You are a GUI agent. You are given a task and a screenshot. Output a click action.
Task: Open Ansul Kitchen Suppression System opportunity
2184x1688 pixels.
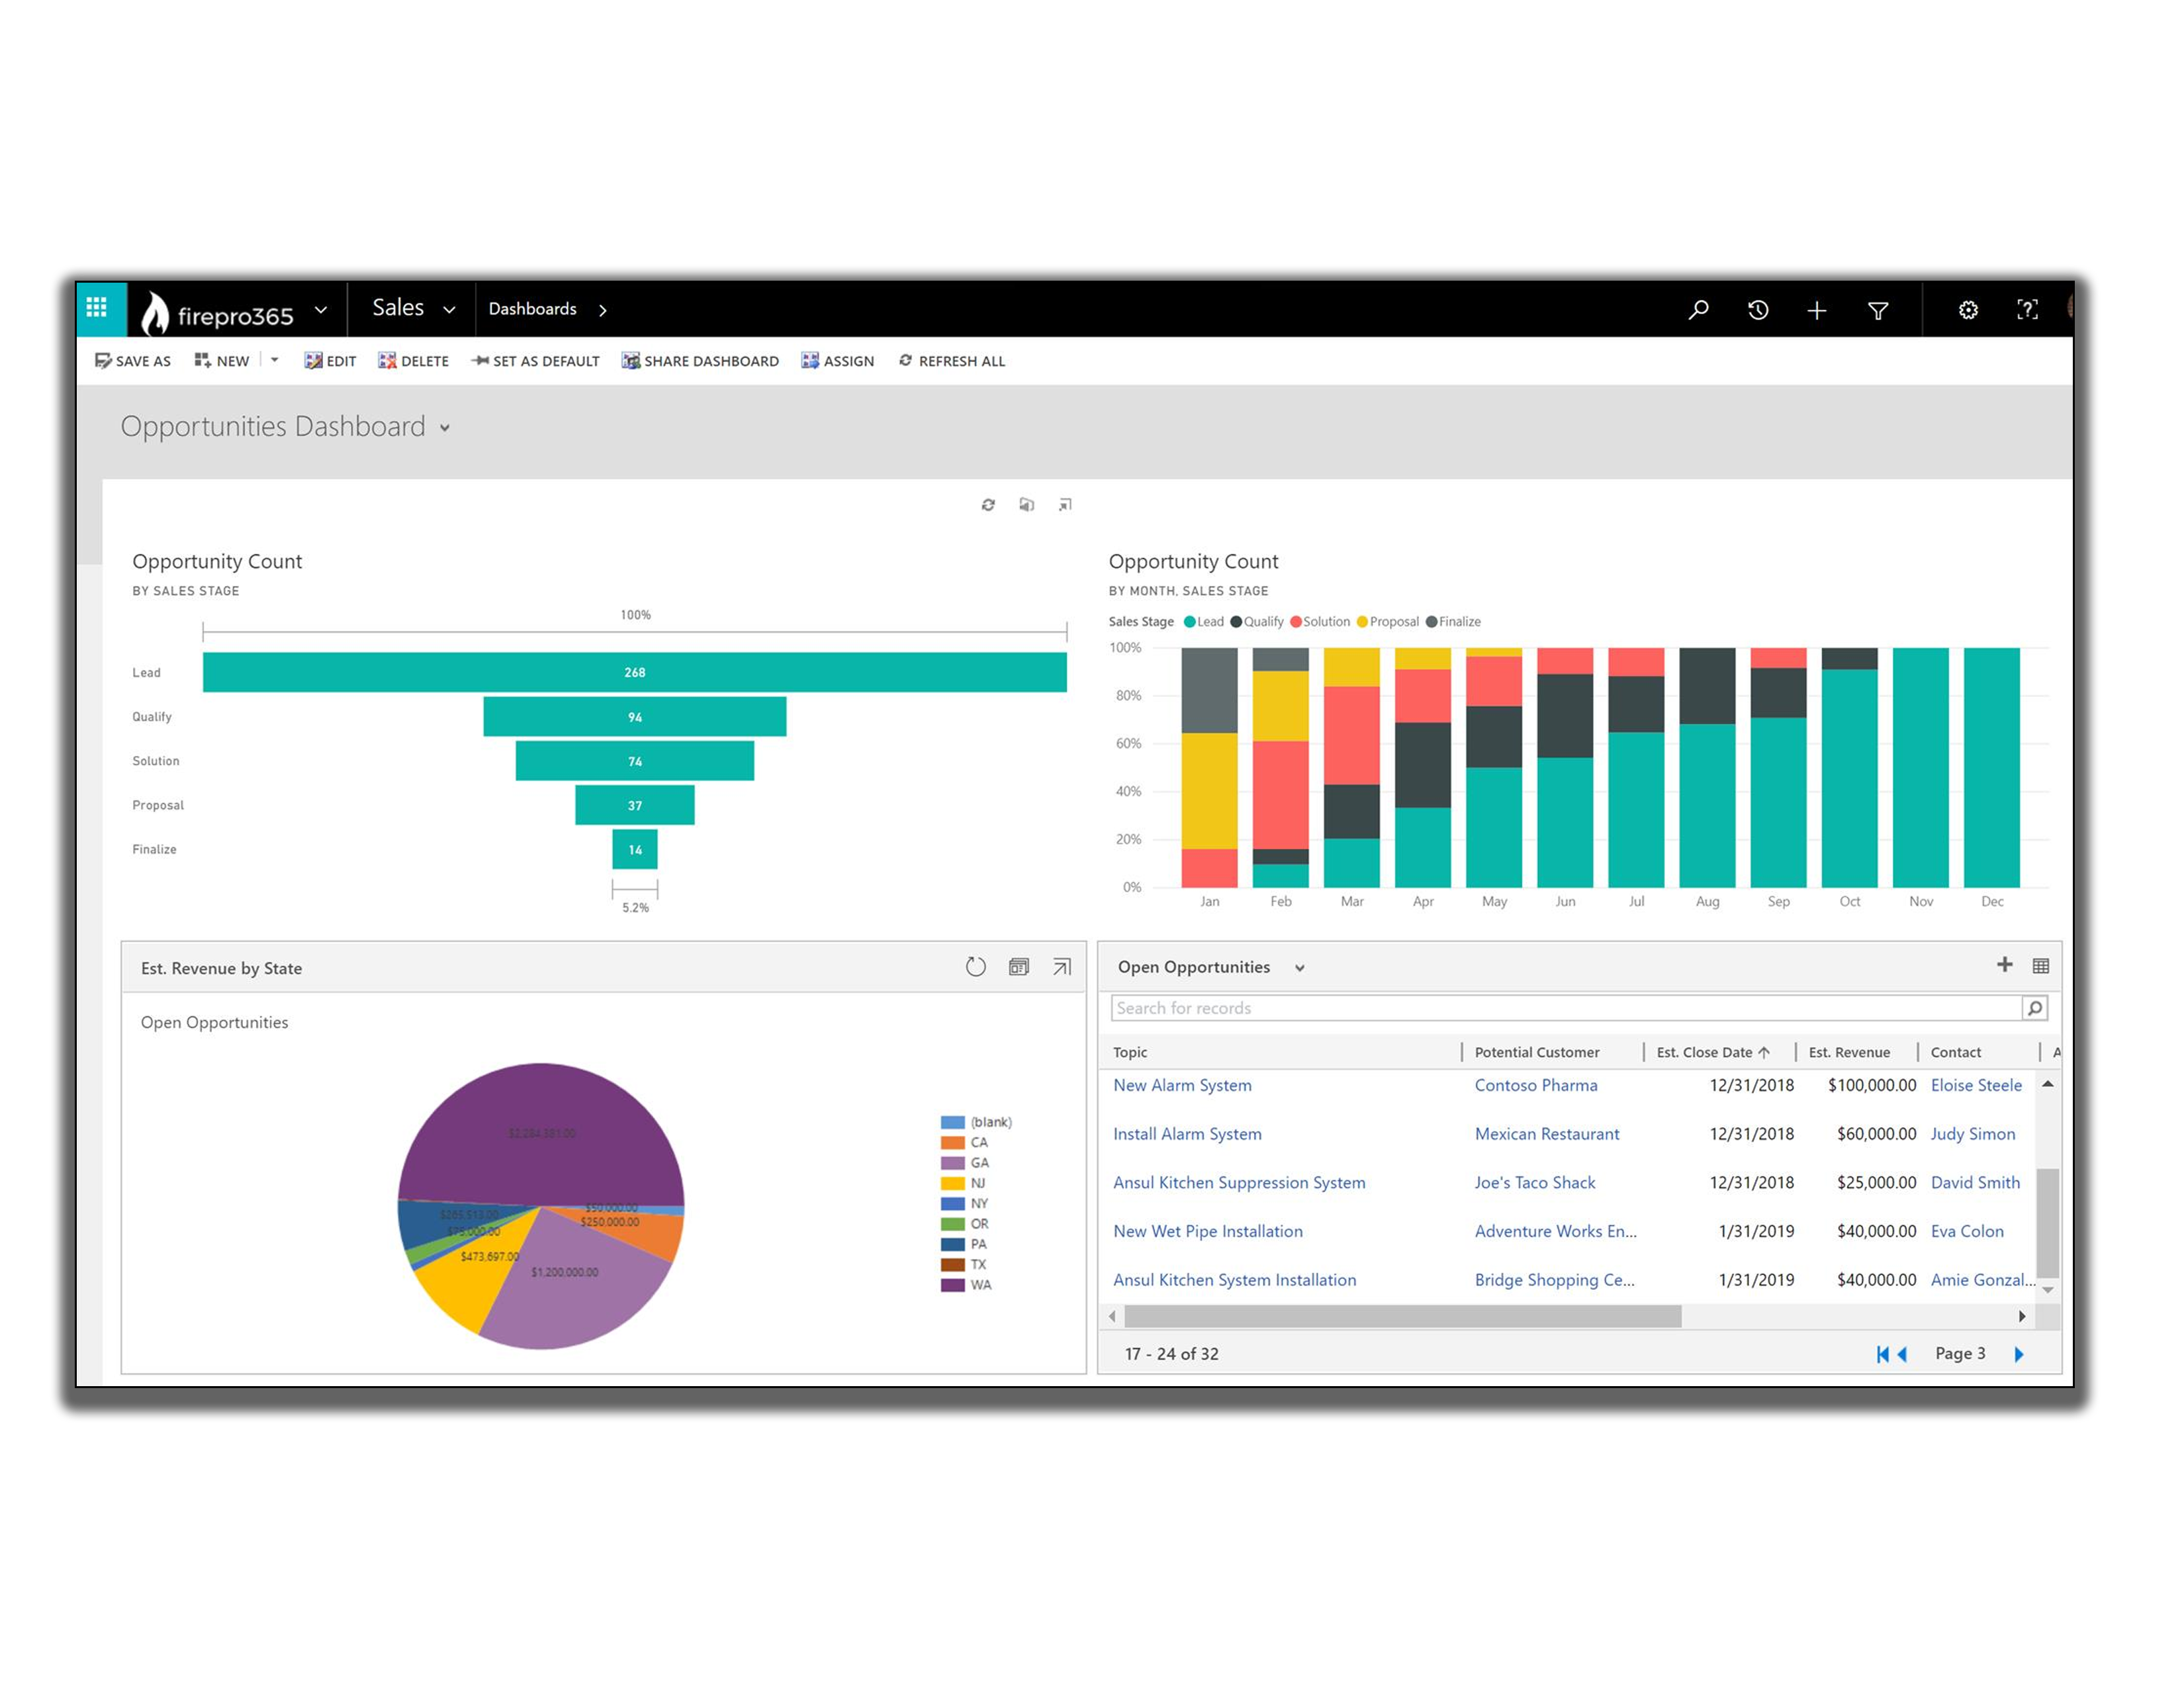(1239, 1182)
